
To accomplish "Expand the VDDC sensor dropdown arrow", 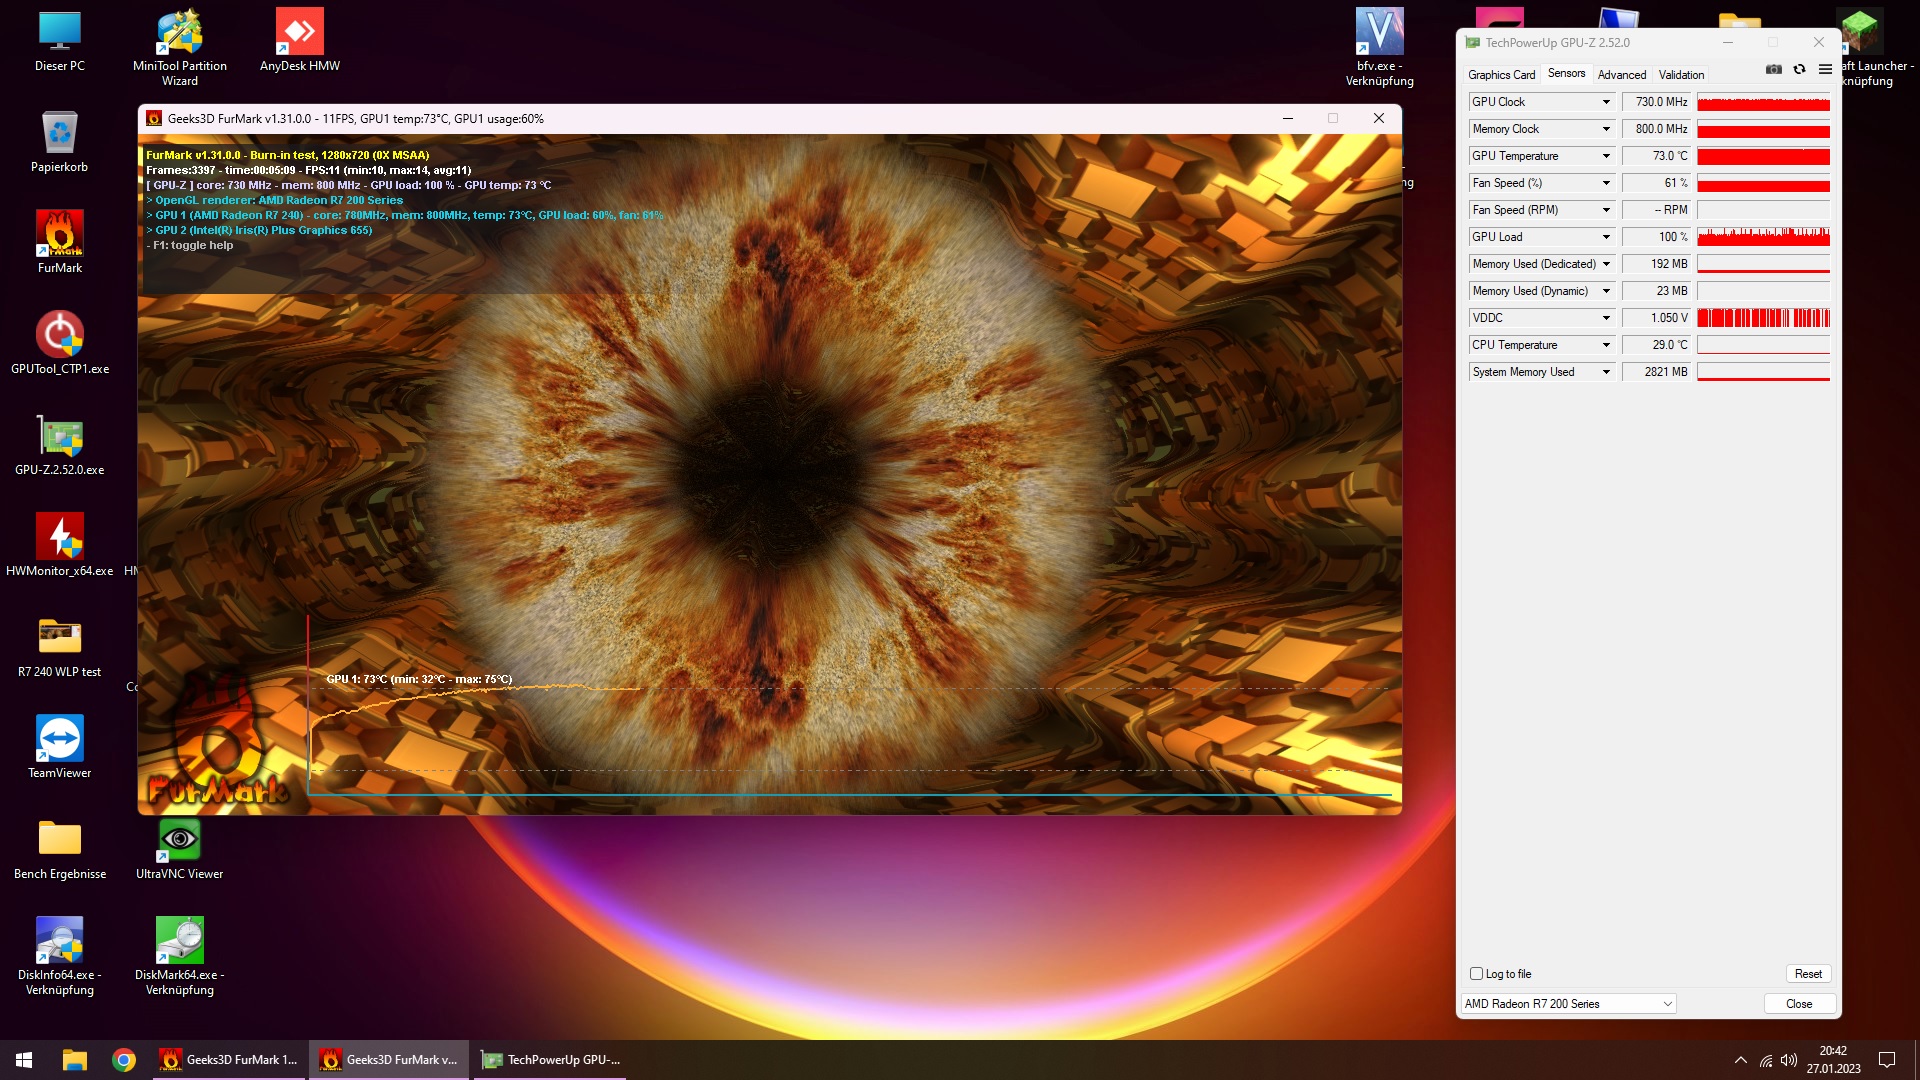I will 1606,318.
